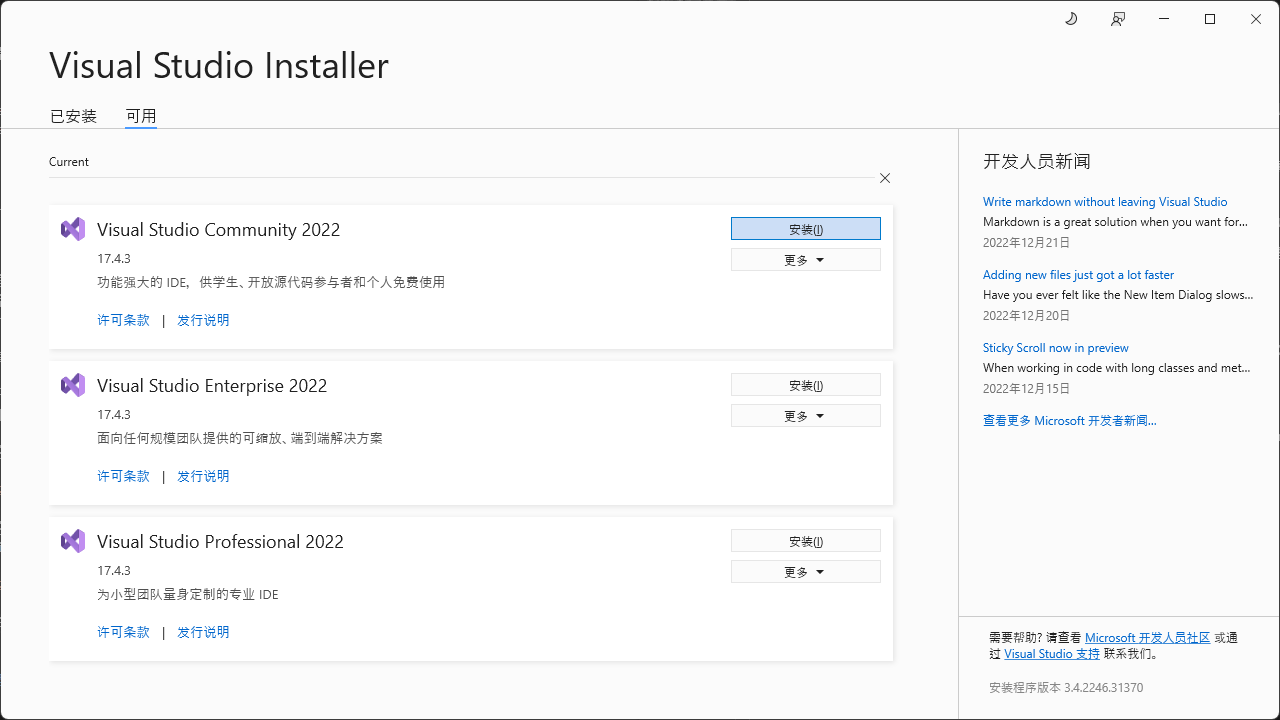Click Enterprise description 面向任何规模团队 text

[240, 438]
